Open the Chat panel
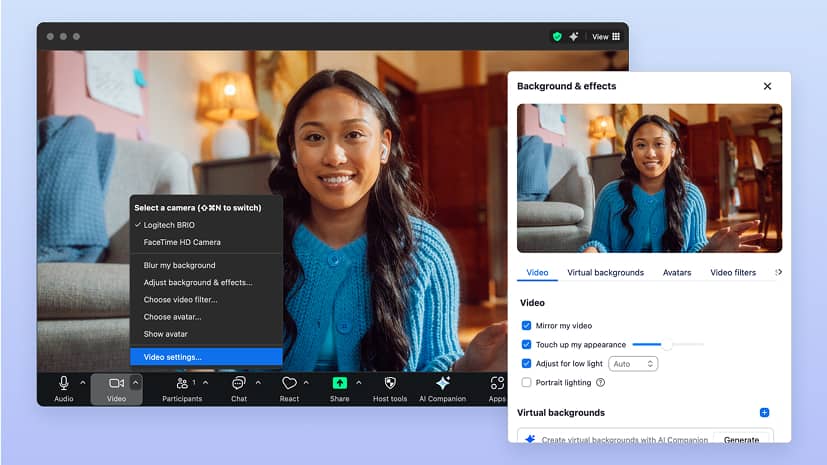This screenshot has width=827, height=465. point(239,384)
